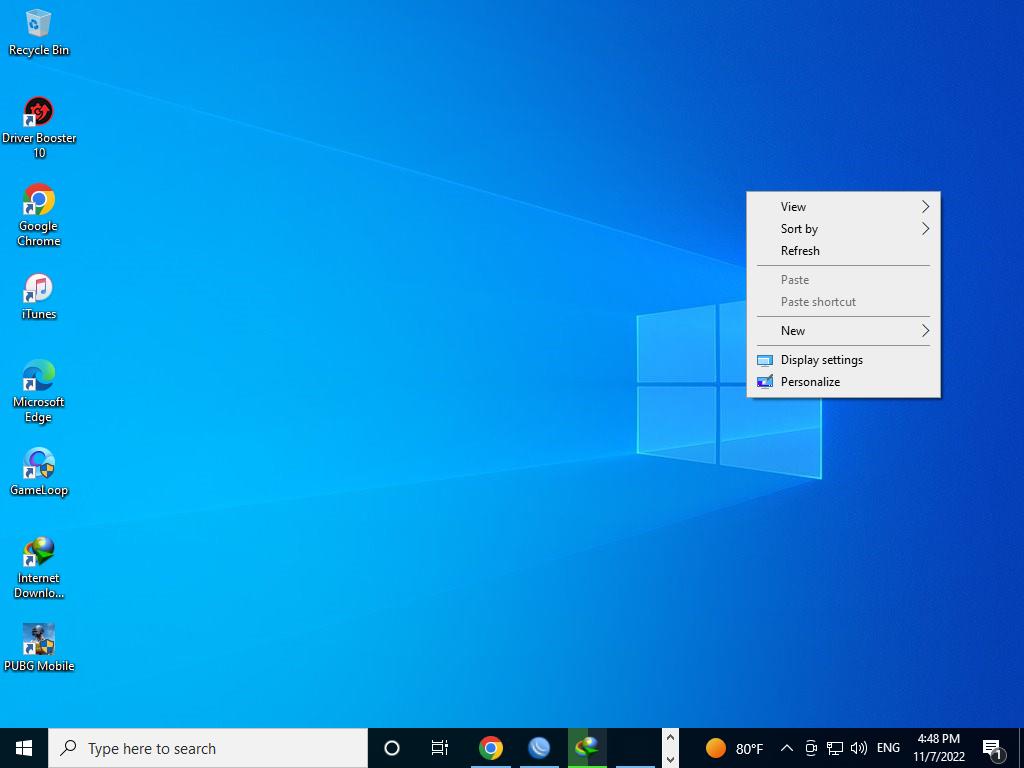The height and width of the screenshot is (768, 1024).
Task: Click the Windows Start button
Action: coord(24,748)
